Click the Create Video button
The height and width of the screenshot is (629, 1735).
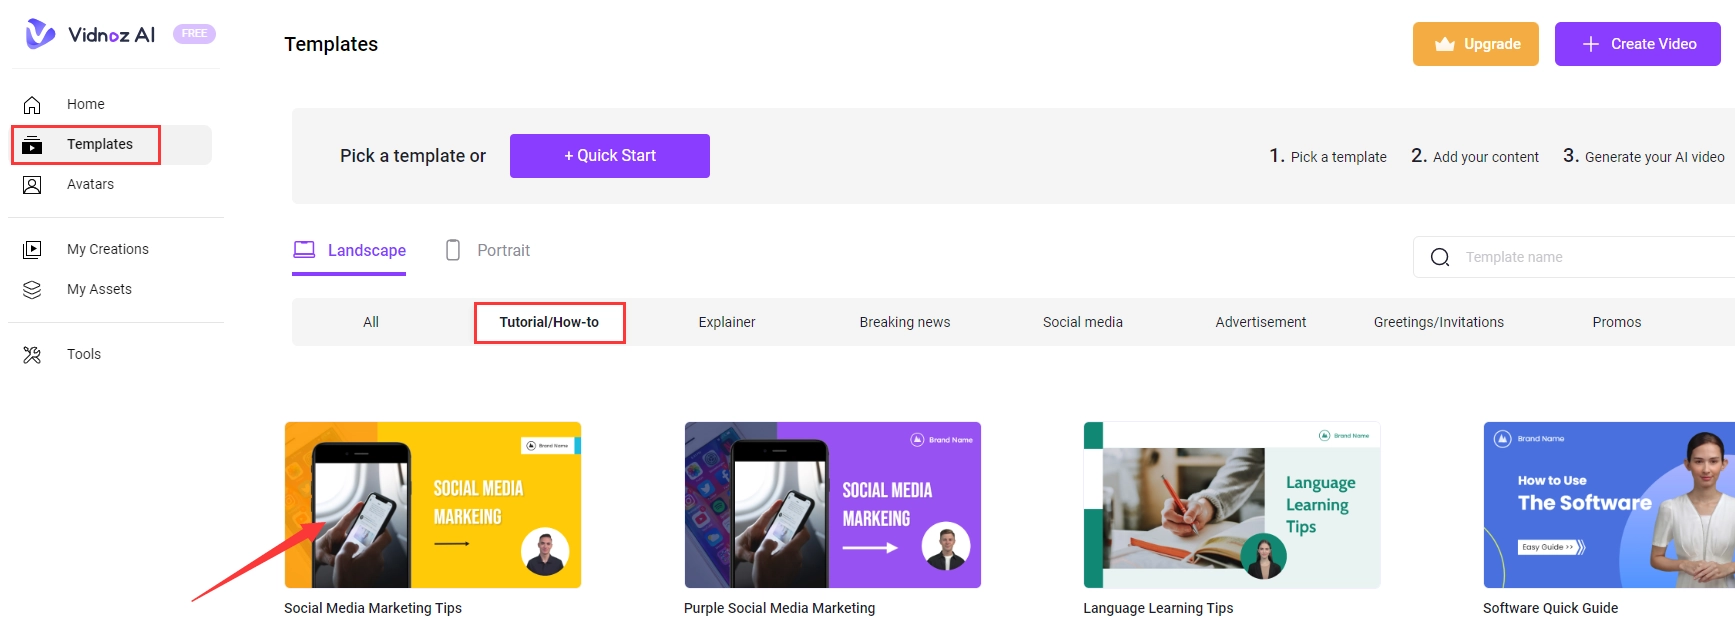point(1637,44)
